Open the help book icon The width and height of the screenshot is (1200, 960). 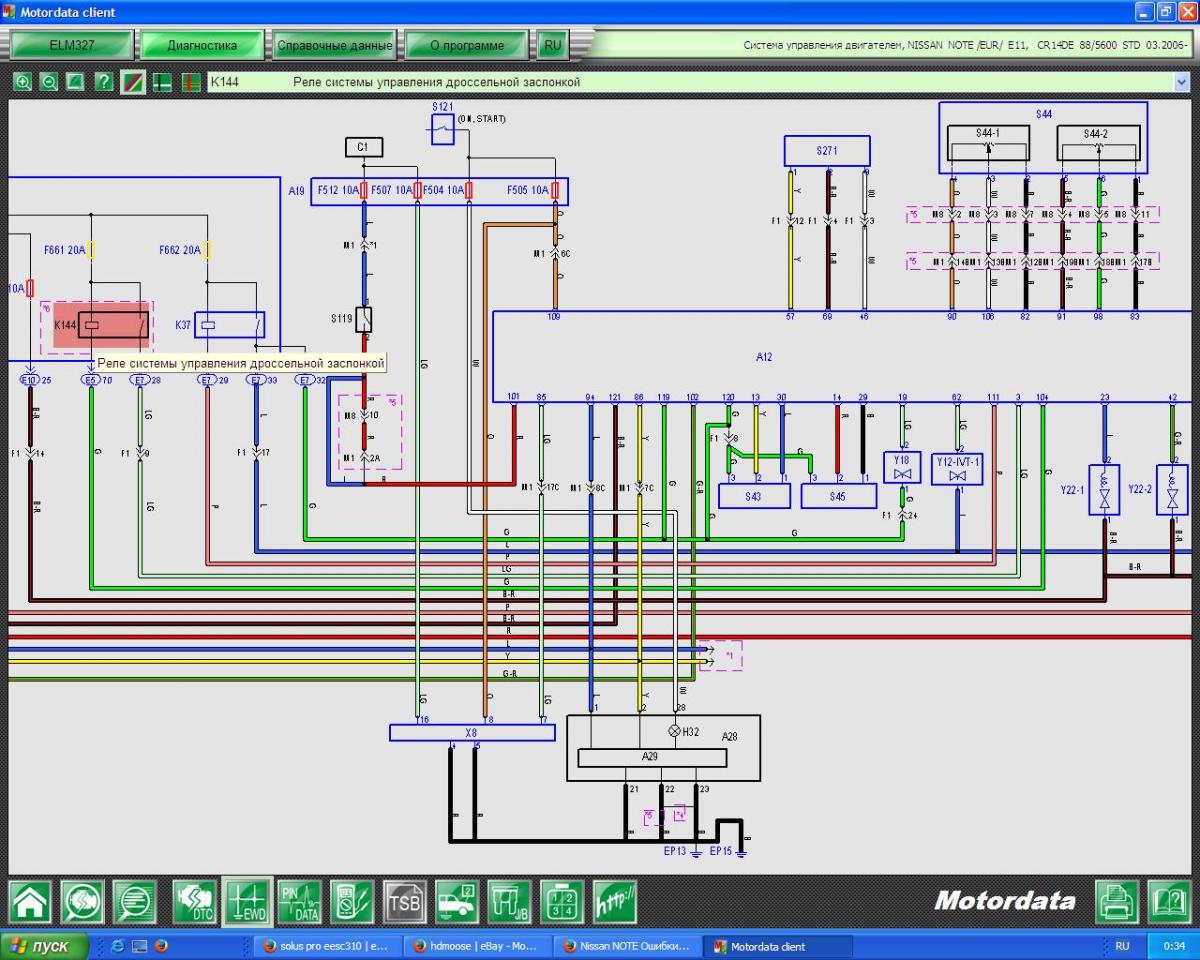(1168, 902)
